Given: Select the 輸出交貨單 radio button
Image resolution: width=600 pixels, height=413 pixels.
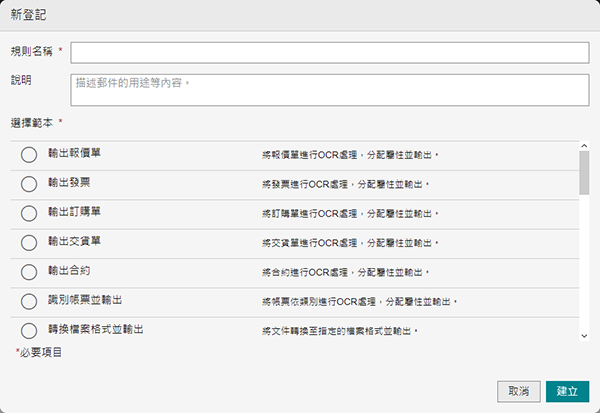Looking at the screenshot, I should [28, 242].
